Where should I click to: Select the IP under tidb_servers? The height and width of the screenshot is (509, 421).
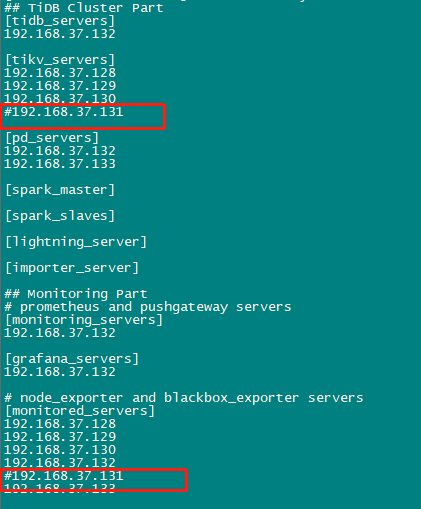(60, 34)
